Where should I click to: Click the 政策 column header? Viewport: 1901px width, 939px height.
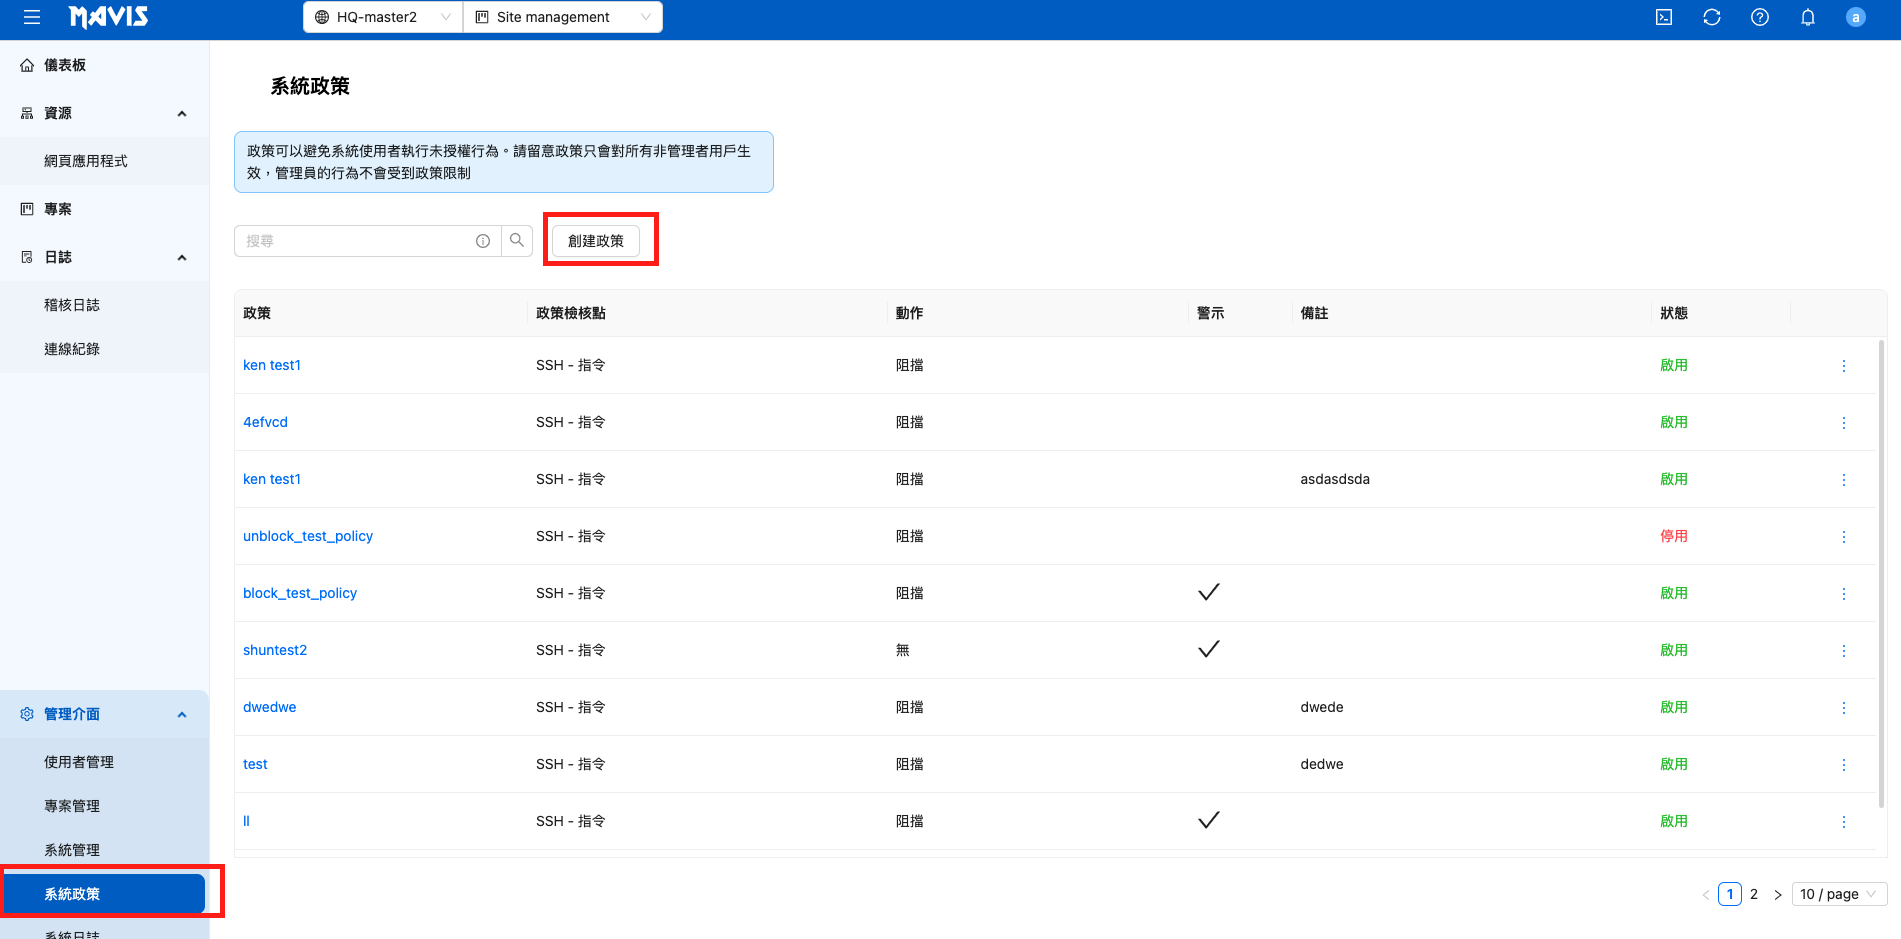pos(257,313)
